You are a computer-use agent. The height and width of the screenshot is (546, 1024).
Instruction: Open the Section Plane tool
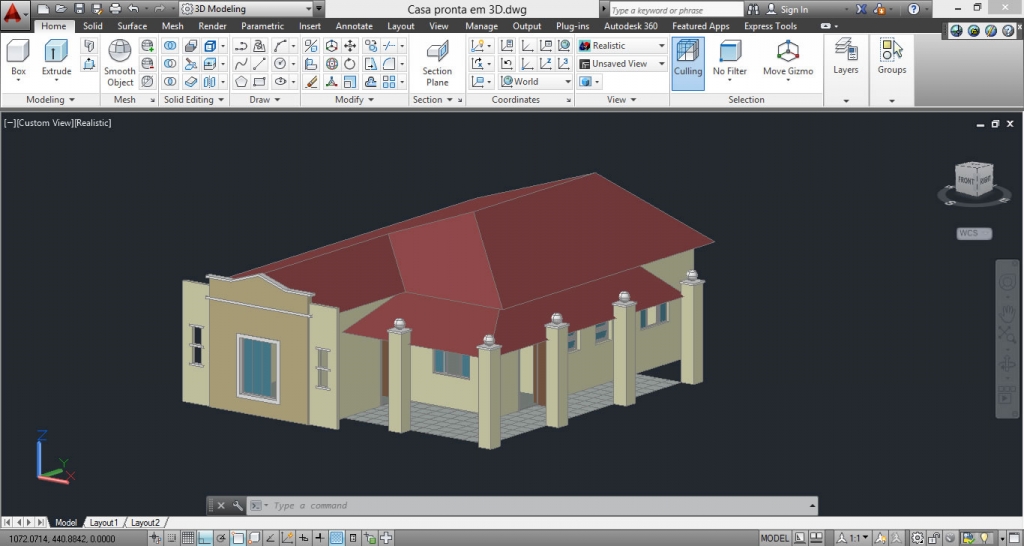437,62
